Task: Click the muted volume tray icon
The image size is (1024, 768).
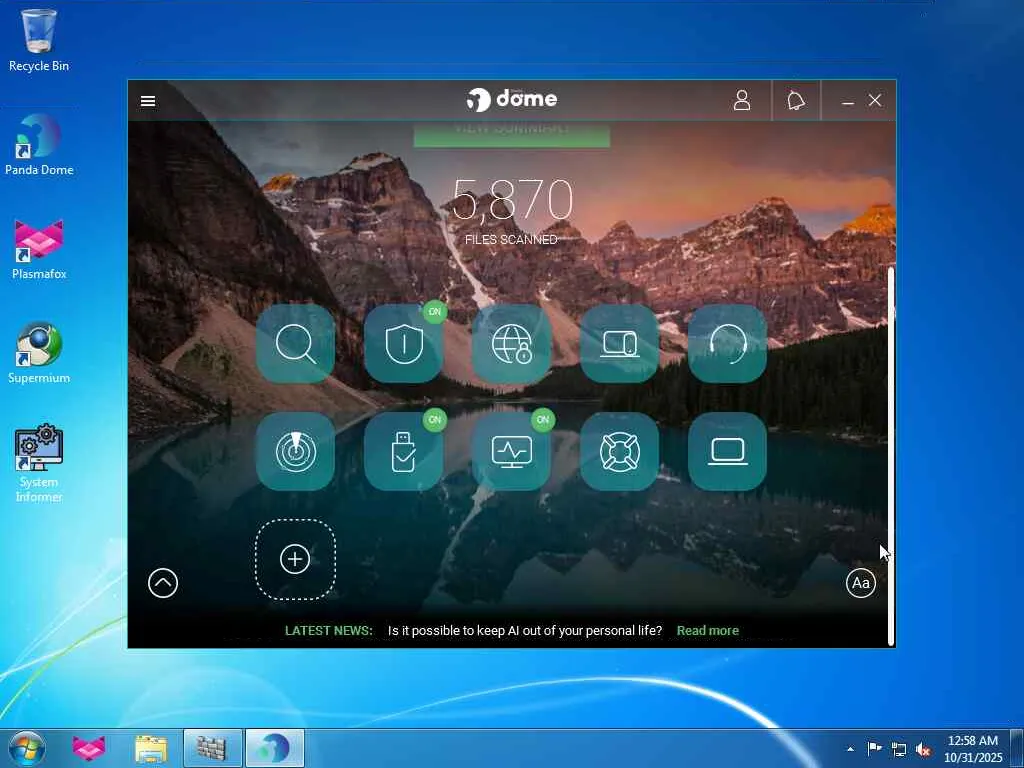Action: 923,749
